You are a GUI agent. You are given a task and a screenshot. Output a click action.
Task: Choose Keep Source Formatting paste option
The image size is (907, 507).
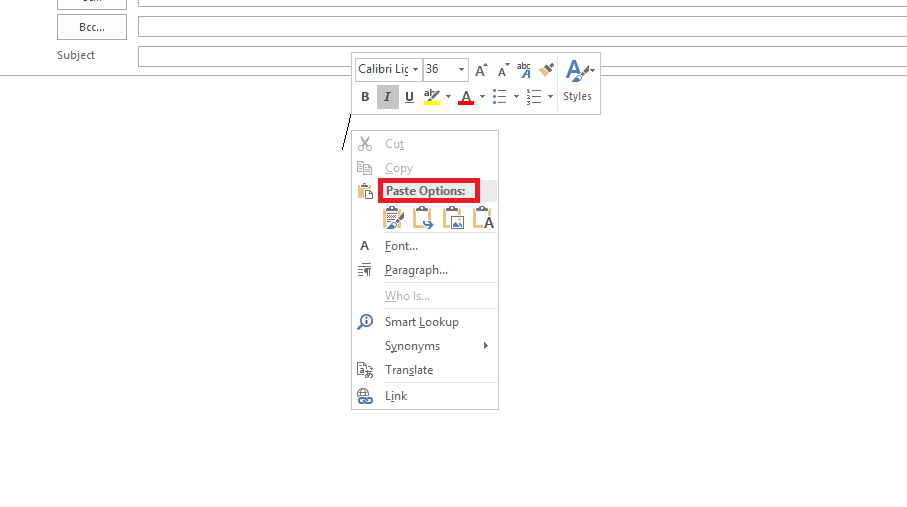393,218
